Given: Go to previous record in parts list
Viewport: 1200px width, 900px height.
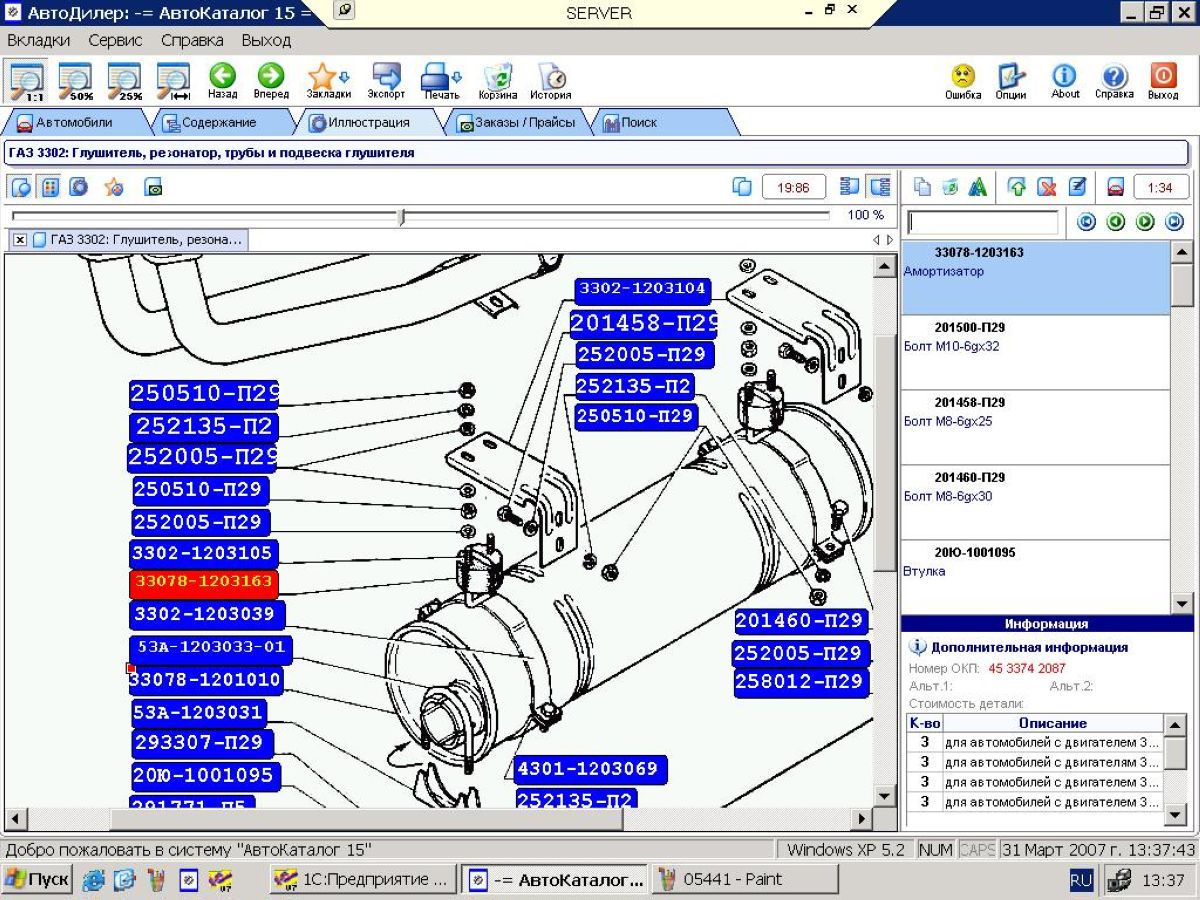Looking at the screenshot, I should [1116, 222].
